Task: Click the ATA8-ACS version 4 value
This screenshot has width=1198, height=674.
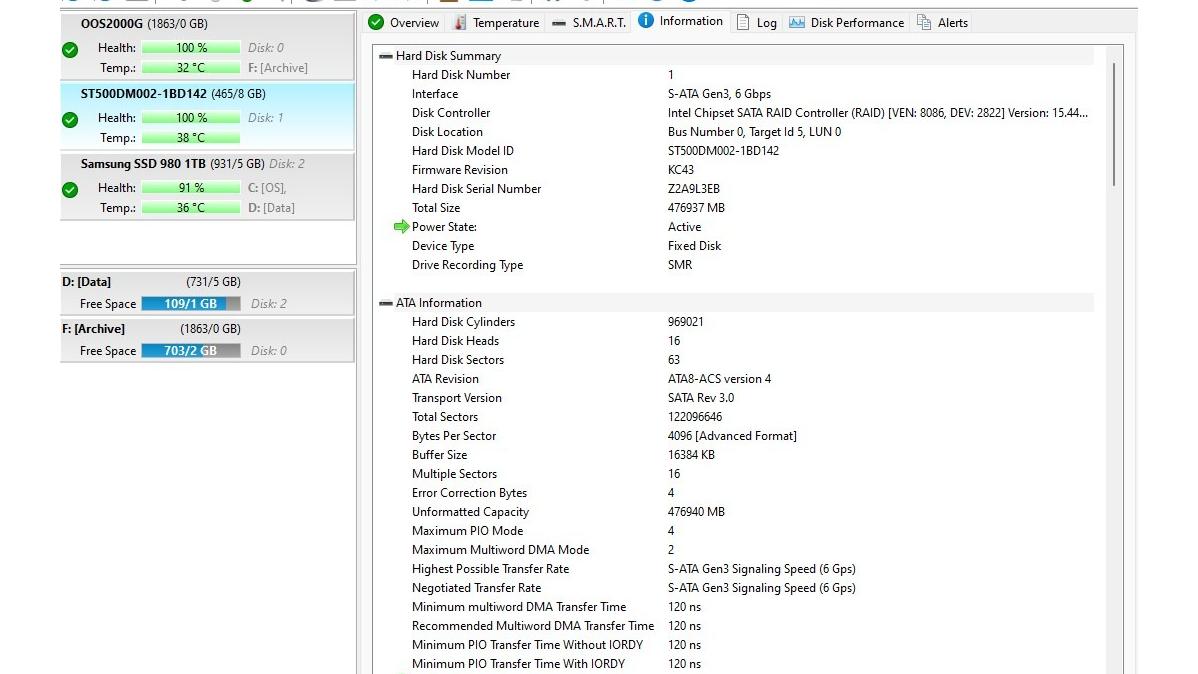Action: point(719,379)
